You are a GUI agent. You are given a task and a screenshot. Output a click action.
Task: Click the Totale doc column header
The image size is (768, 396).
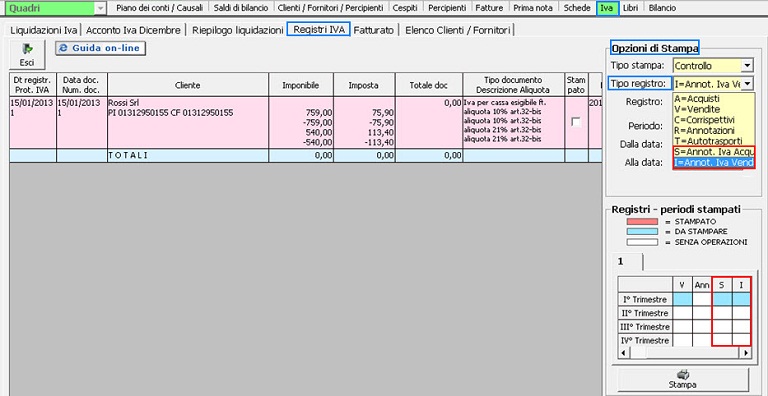(429, 85)
